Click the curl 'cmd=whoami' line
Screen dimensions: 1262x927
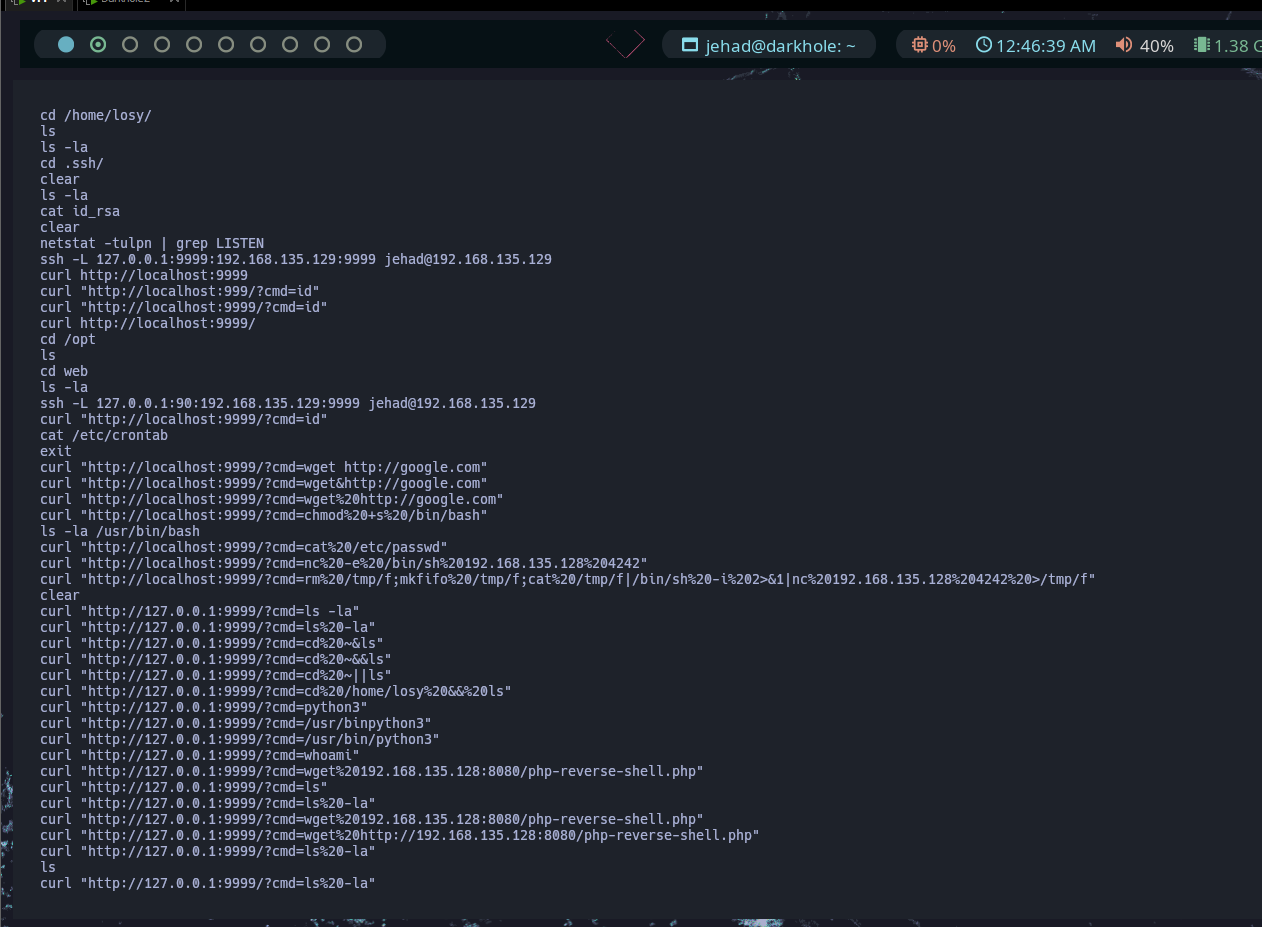pos(200,755)
